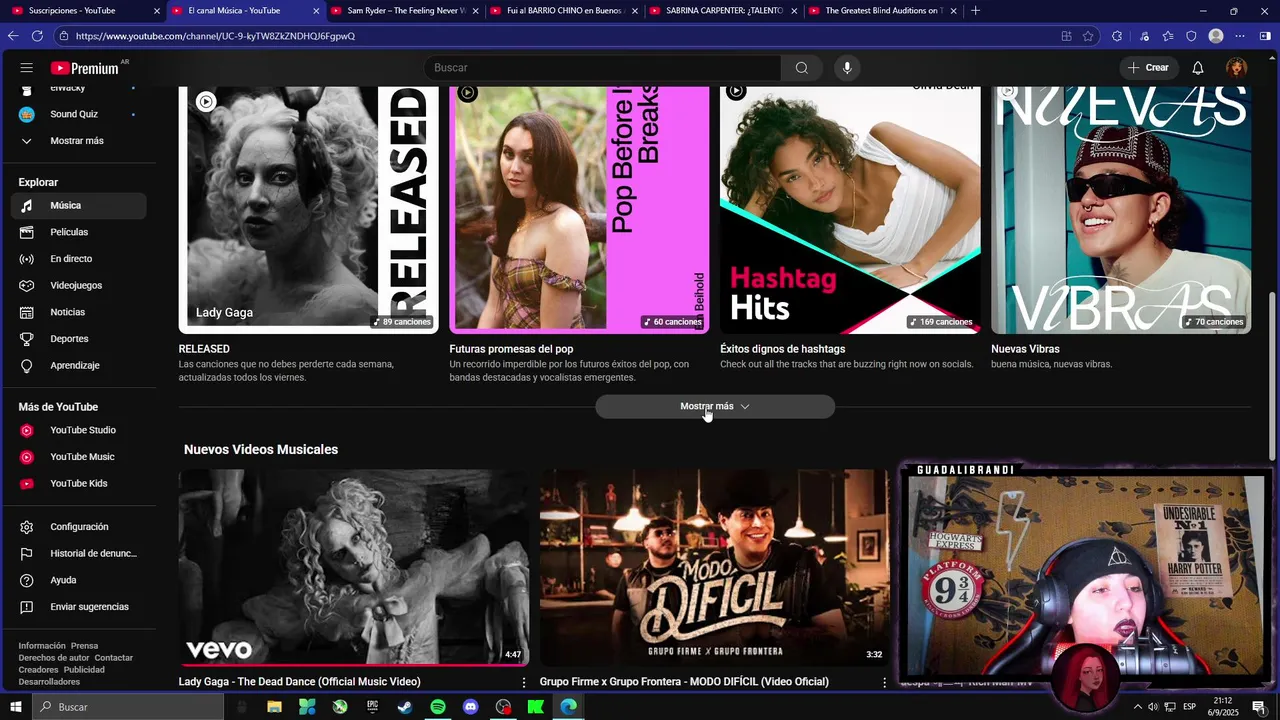Open the browser essentials shield icon
The image size is (1280, 720).
[x=1191, y=36]
